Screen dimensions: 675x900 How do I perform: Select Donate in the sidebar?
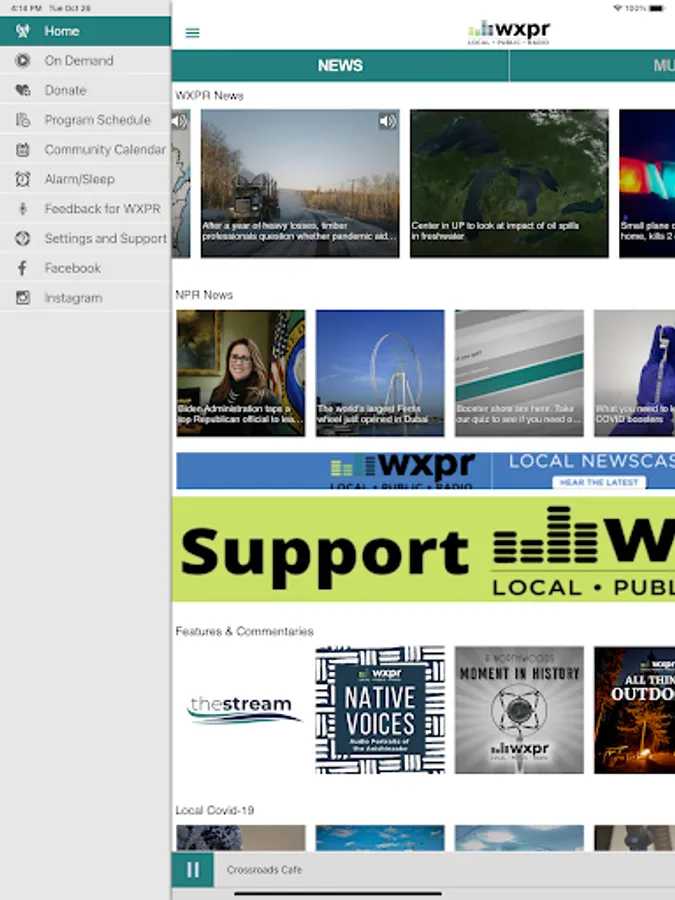(86, 90)
